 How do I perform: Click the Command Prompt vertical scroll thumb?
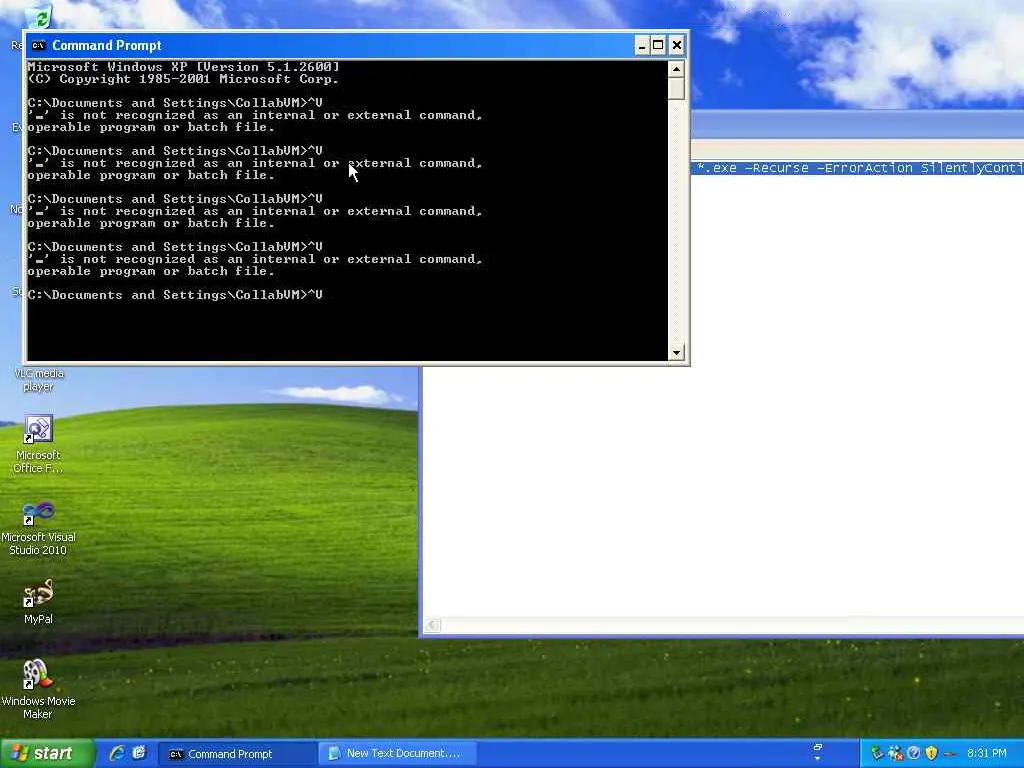coord(676,88)
